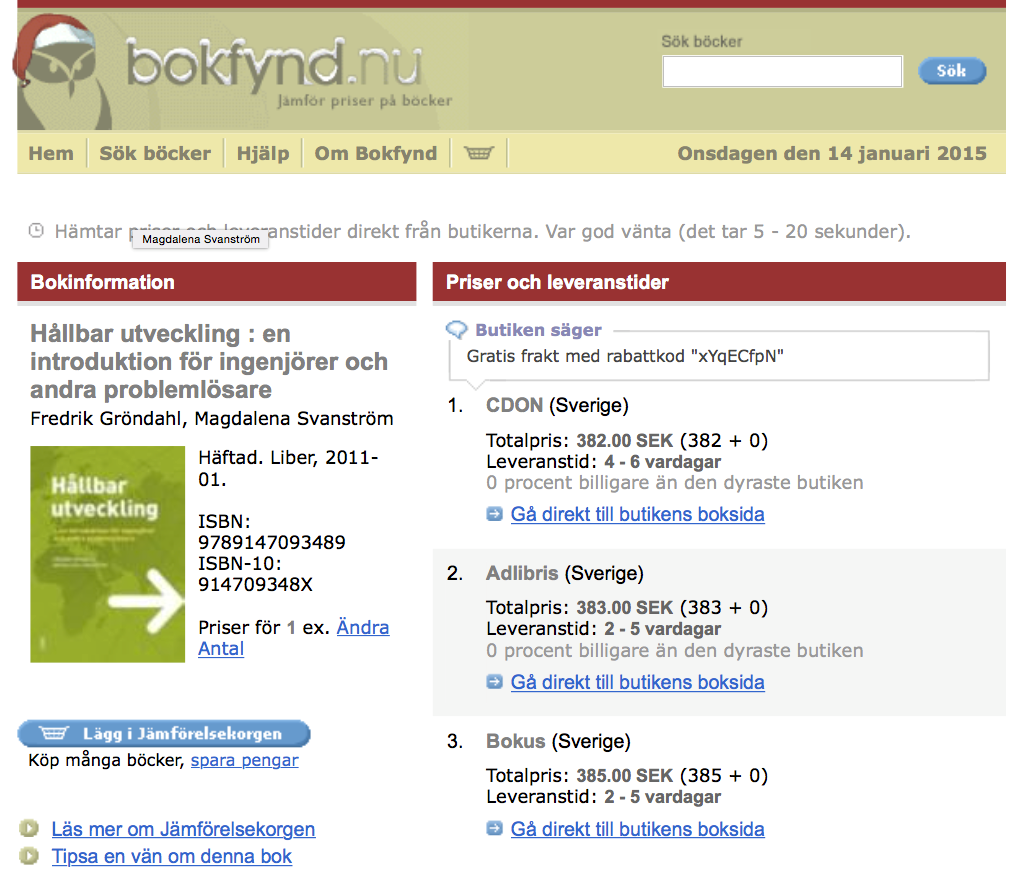The height and width of the screenshot is (871, 1022).
Task: Click the Totalpris 385.00 SEK text
Action: [x=627, y=776]
